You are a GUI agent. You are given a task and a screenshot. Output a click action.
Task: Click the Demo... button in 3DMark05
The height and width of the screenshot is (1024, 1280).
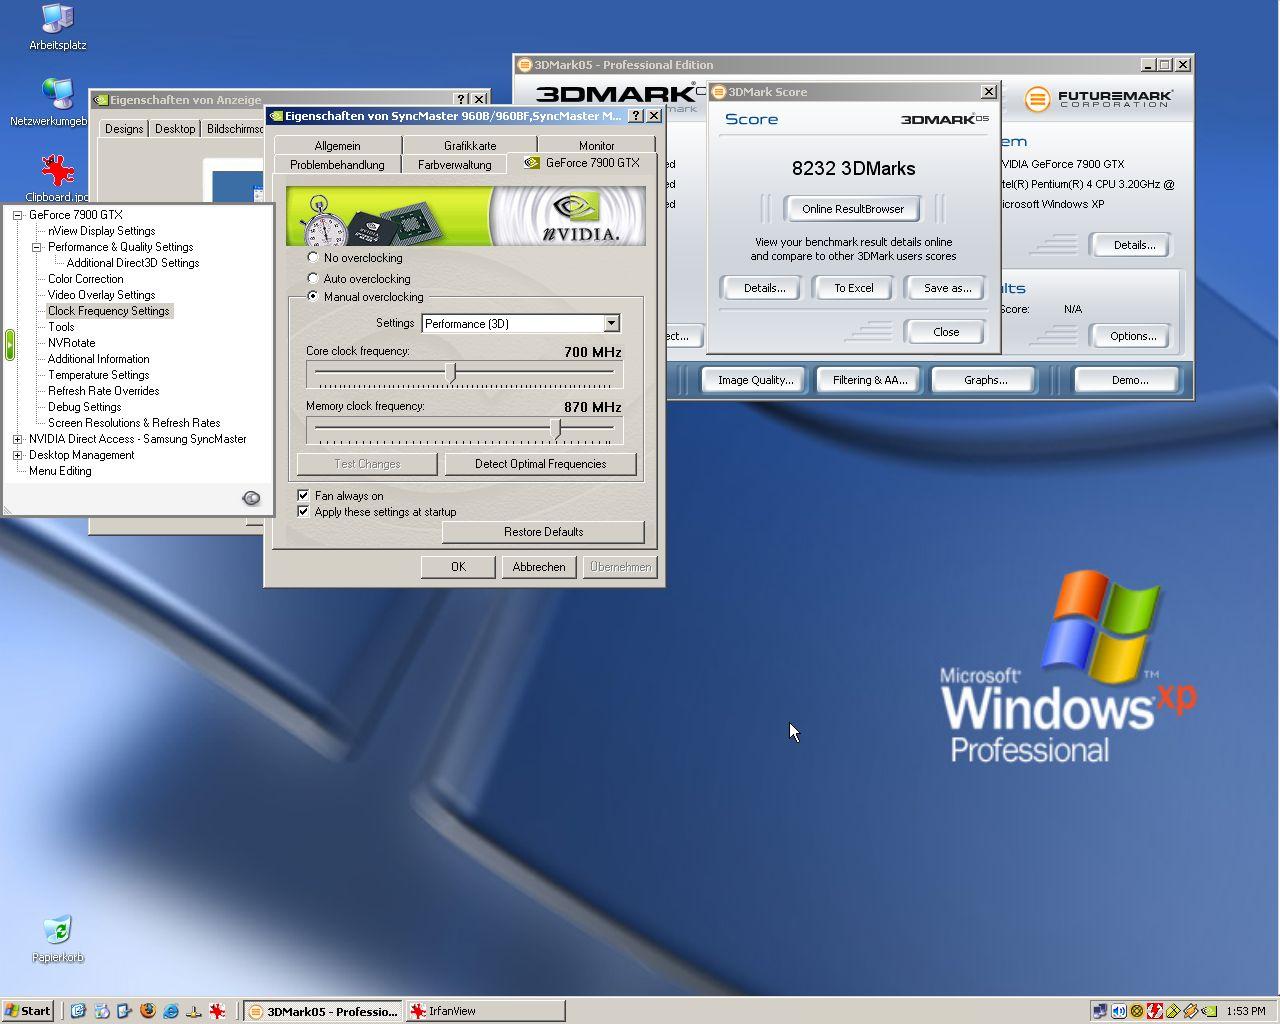pyautogui.click(x=1129, y=380)
